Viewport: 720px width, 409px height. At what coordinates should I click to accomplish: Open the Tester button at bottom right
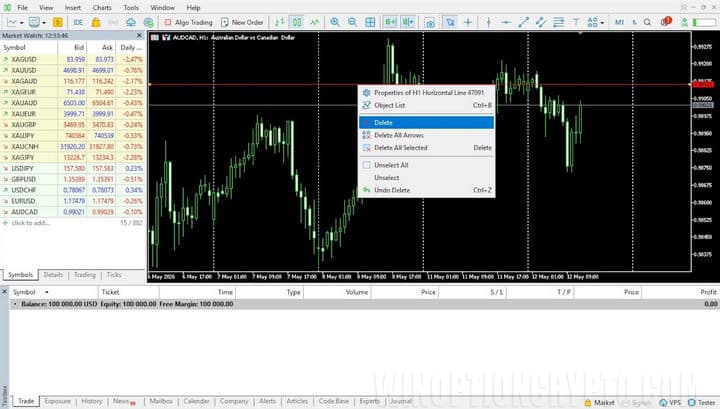[702, 403]
